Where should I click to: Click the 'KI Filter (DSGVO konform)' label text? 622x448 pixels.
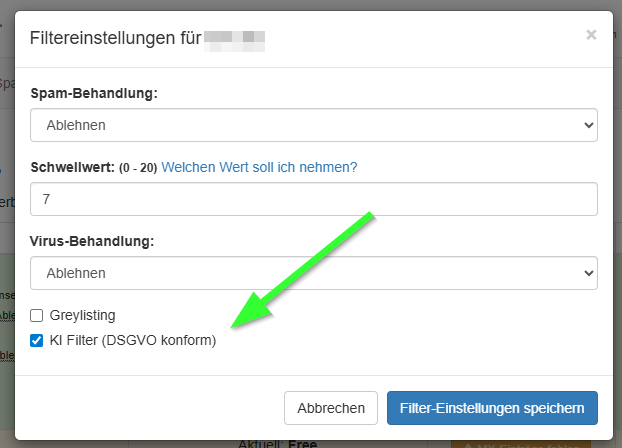click(x=132, y=340)
